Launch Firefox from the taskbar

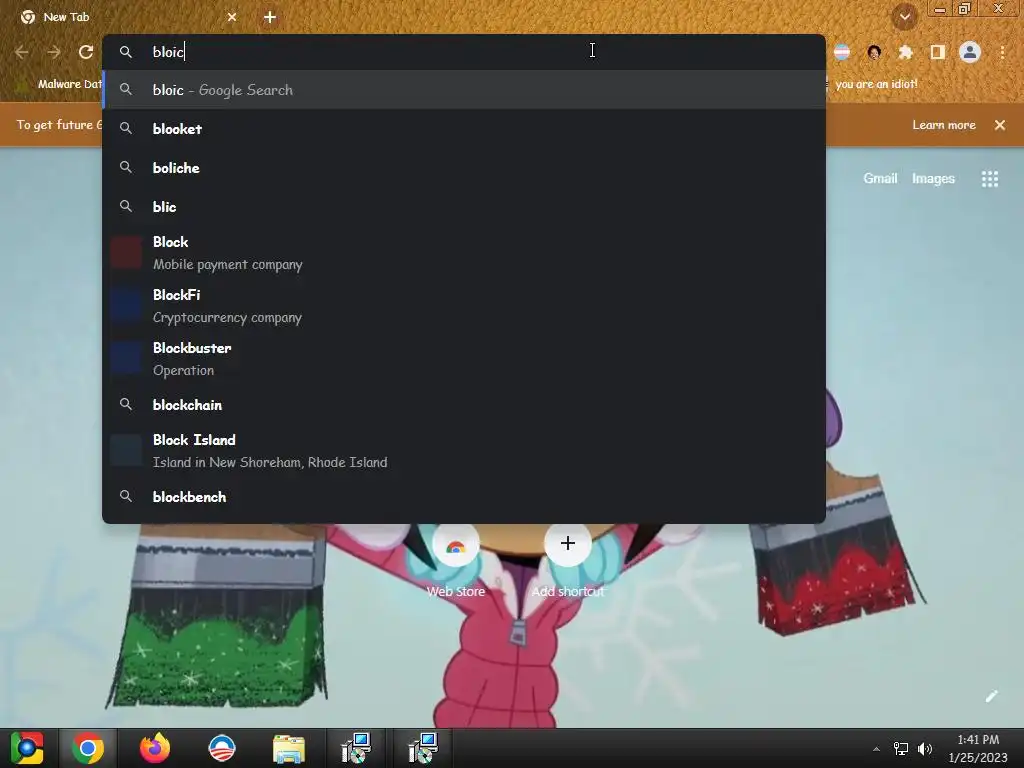[x=155, y=748]
